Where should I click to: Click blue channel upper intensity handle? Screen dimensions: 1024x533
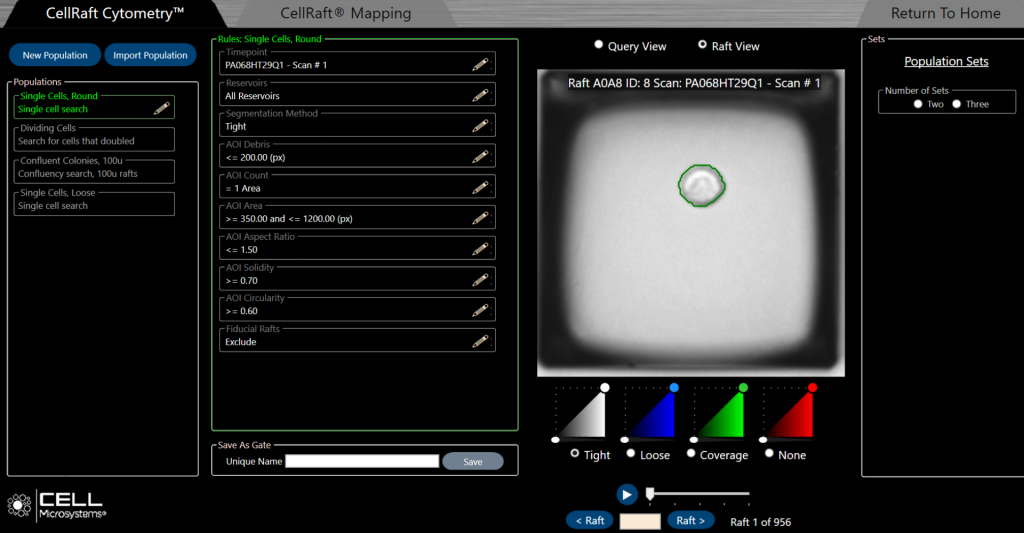pos(674,388)
